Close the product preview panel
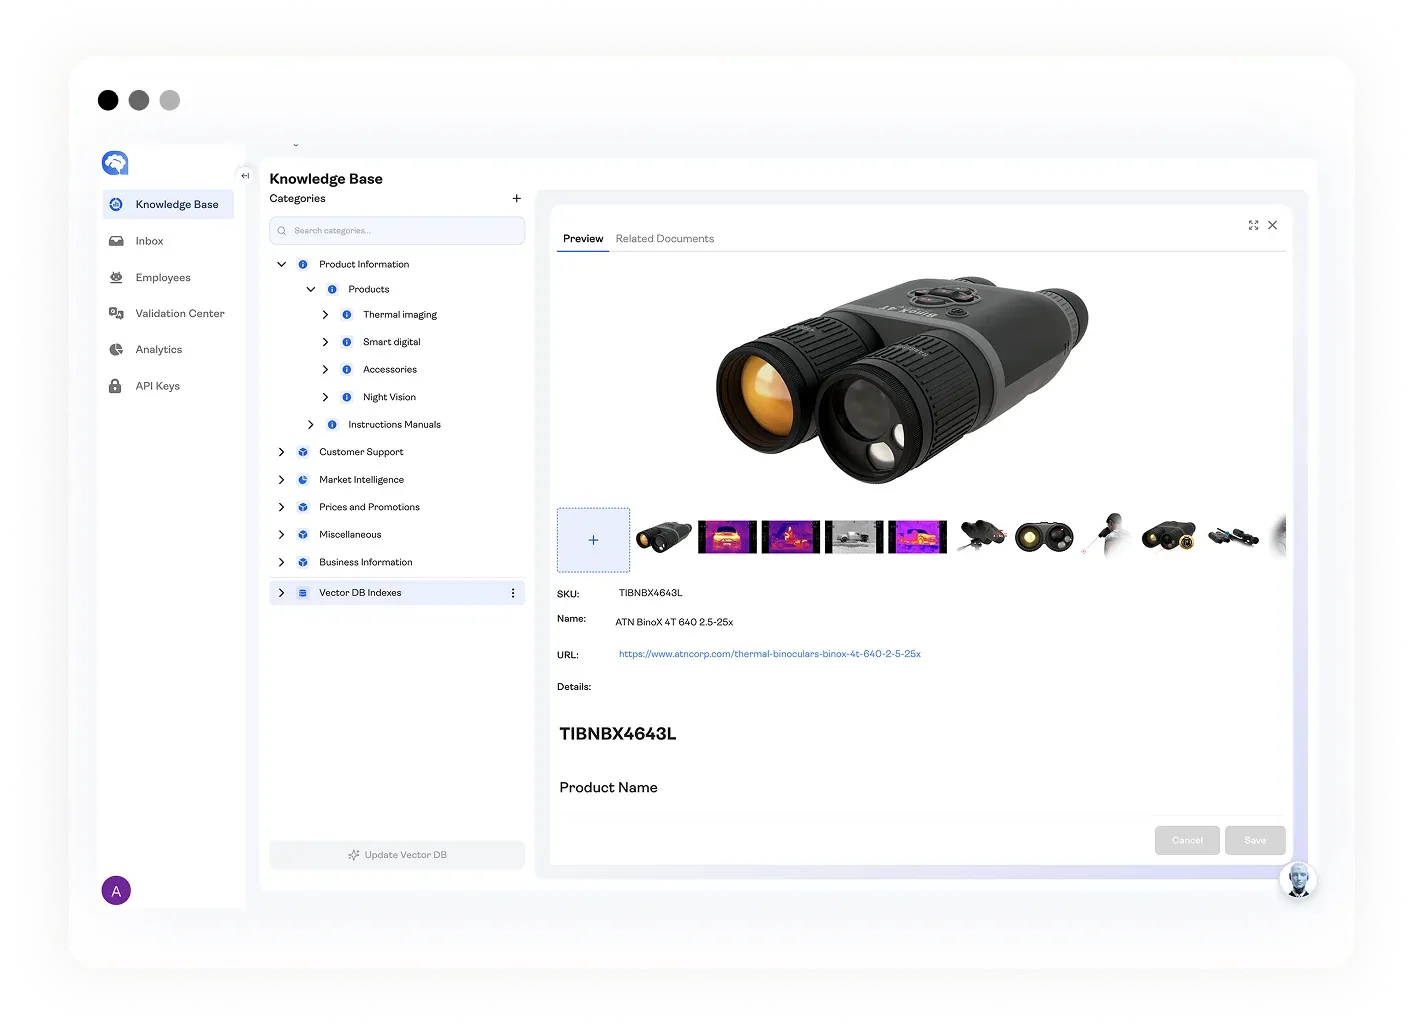 [1273, 225]
